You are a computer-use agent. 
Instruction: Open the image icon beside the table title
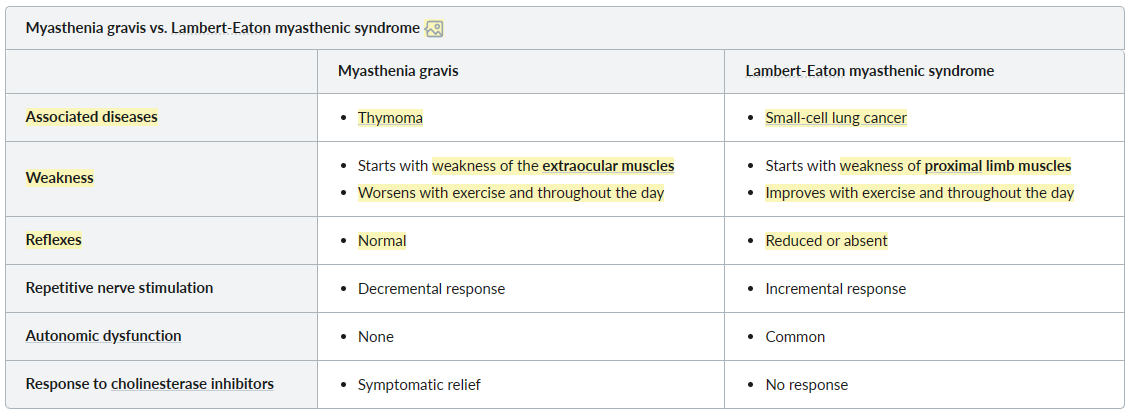click(434, 29)
